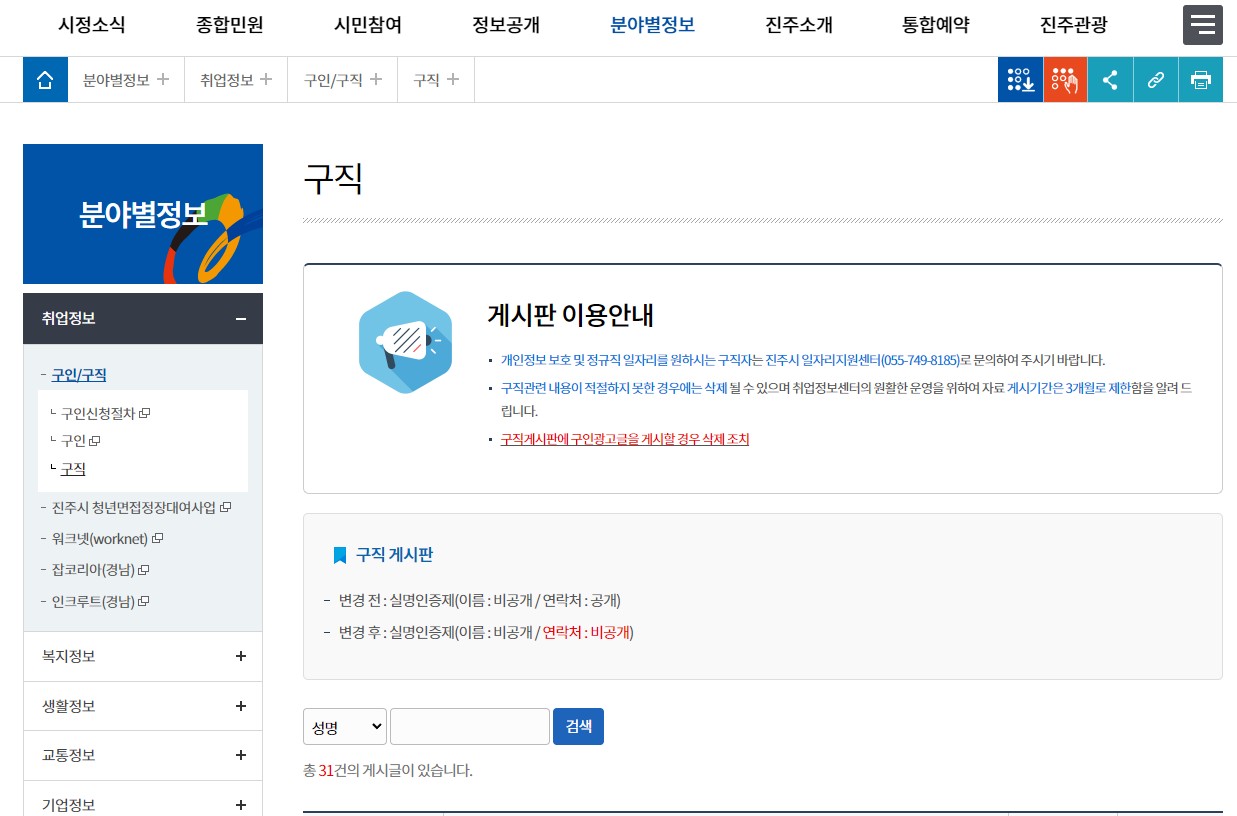Print the page using the printer icon
This screenshot has width=1237, height=816.
1200,80
